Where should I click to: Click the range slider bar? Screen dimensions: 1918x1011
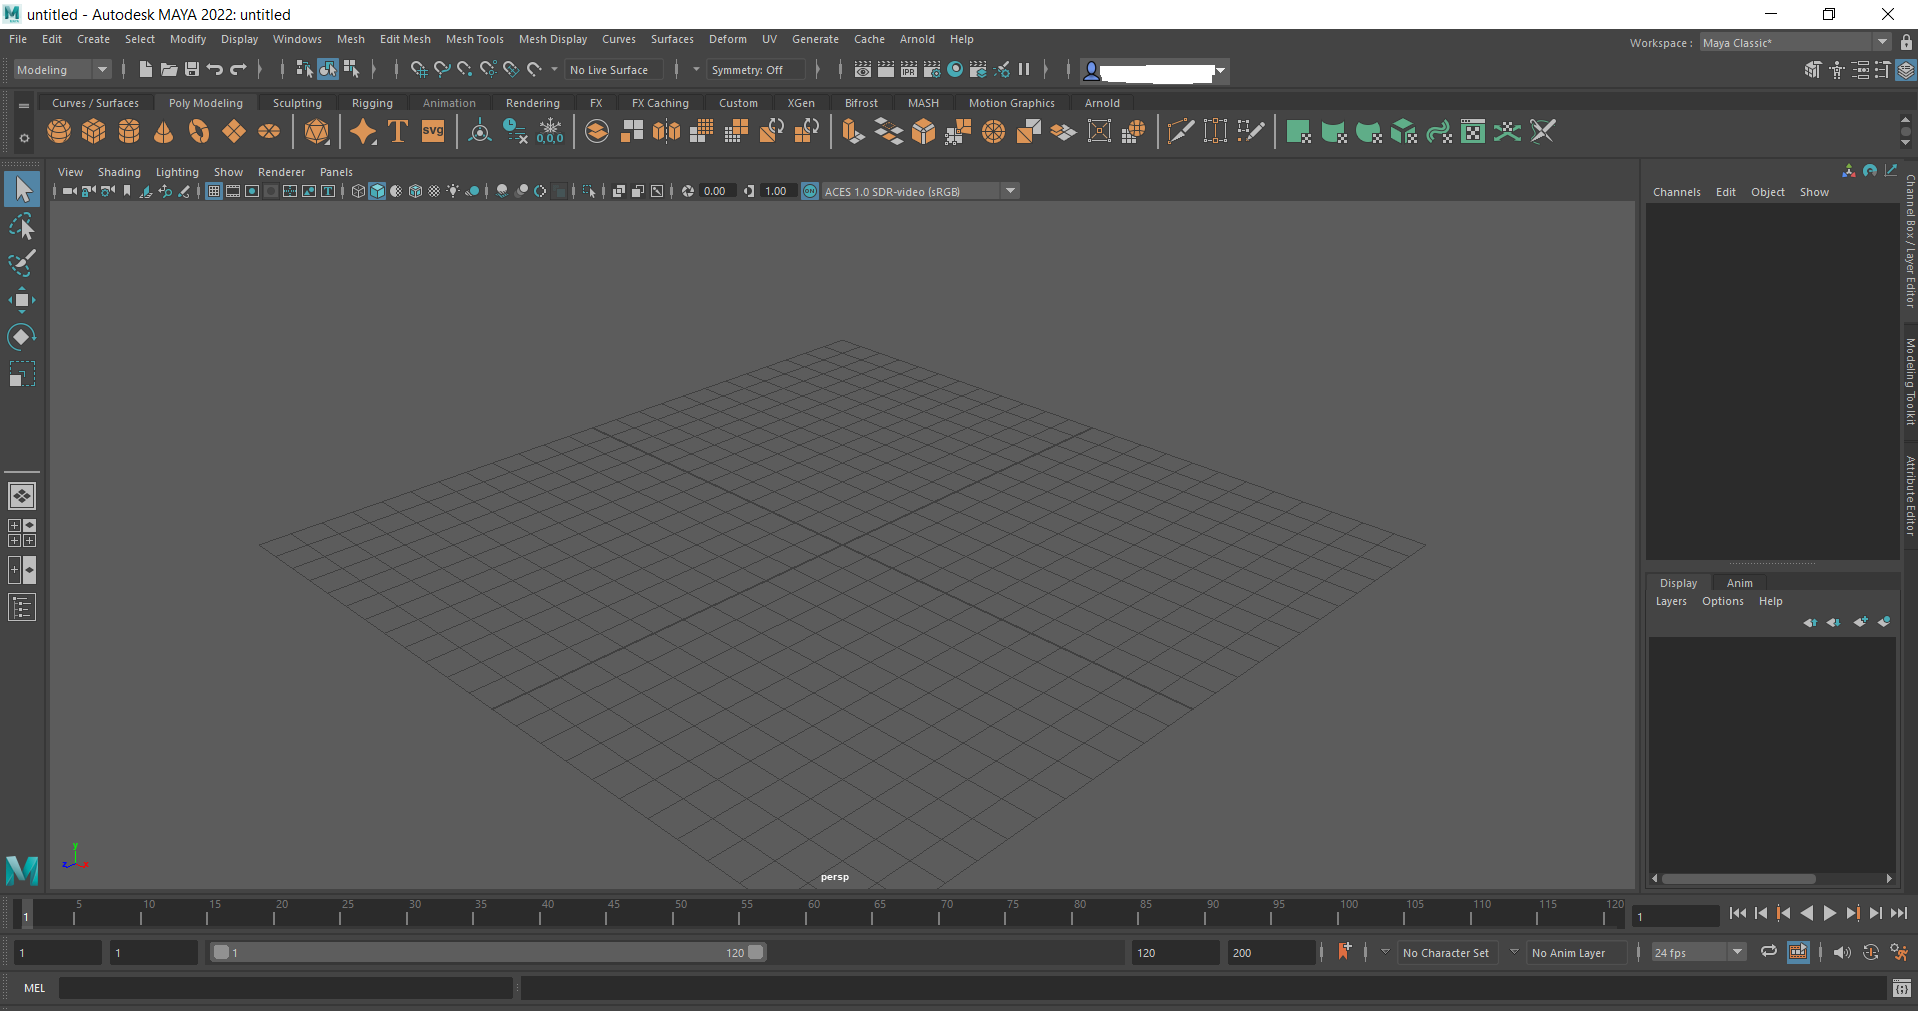[x=488, y=952]
